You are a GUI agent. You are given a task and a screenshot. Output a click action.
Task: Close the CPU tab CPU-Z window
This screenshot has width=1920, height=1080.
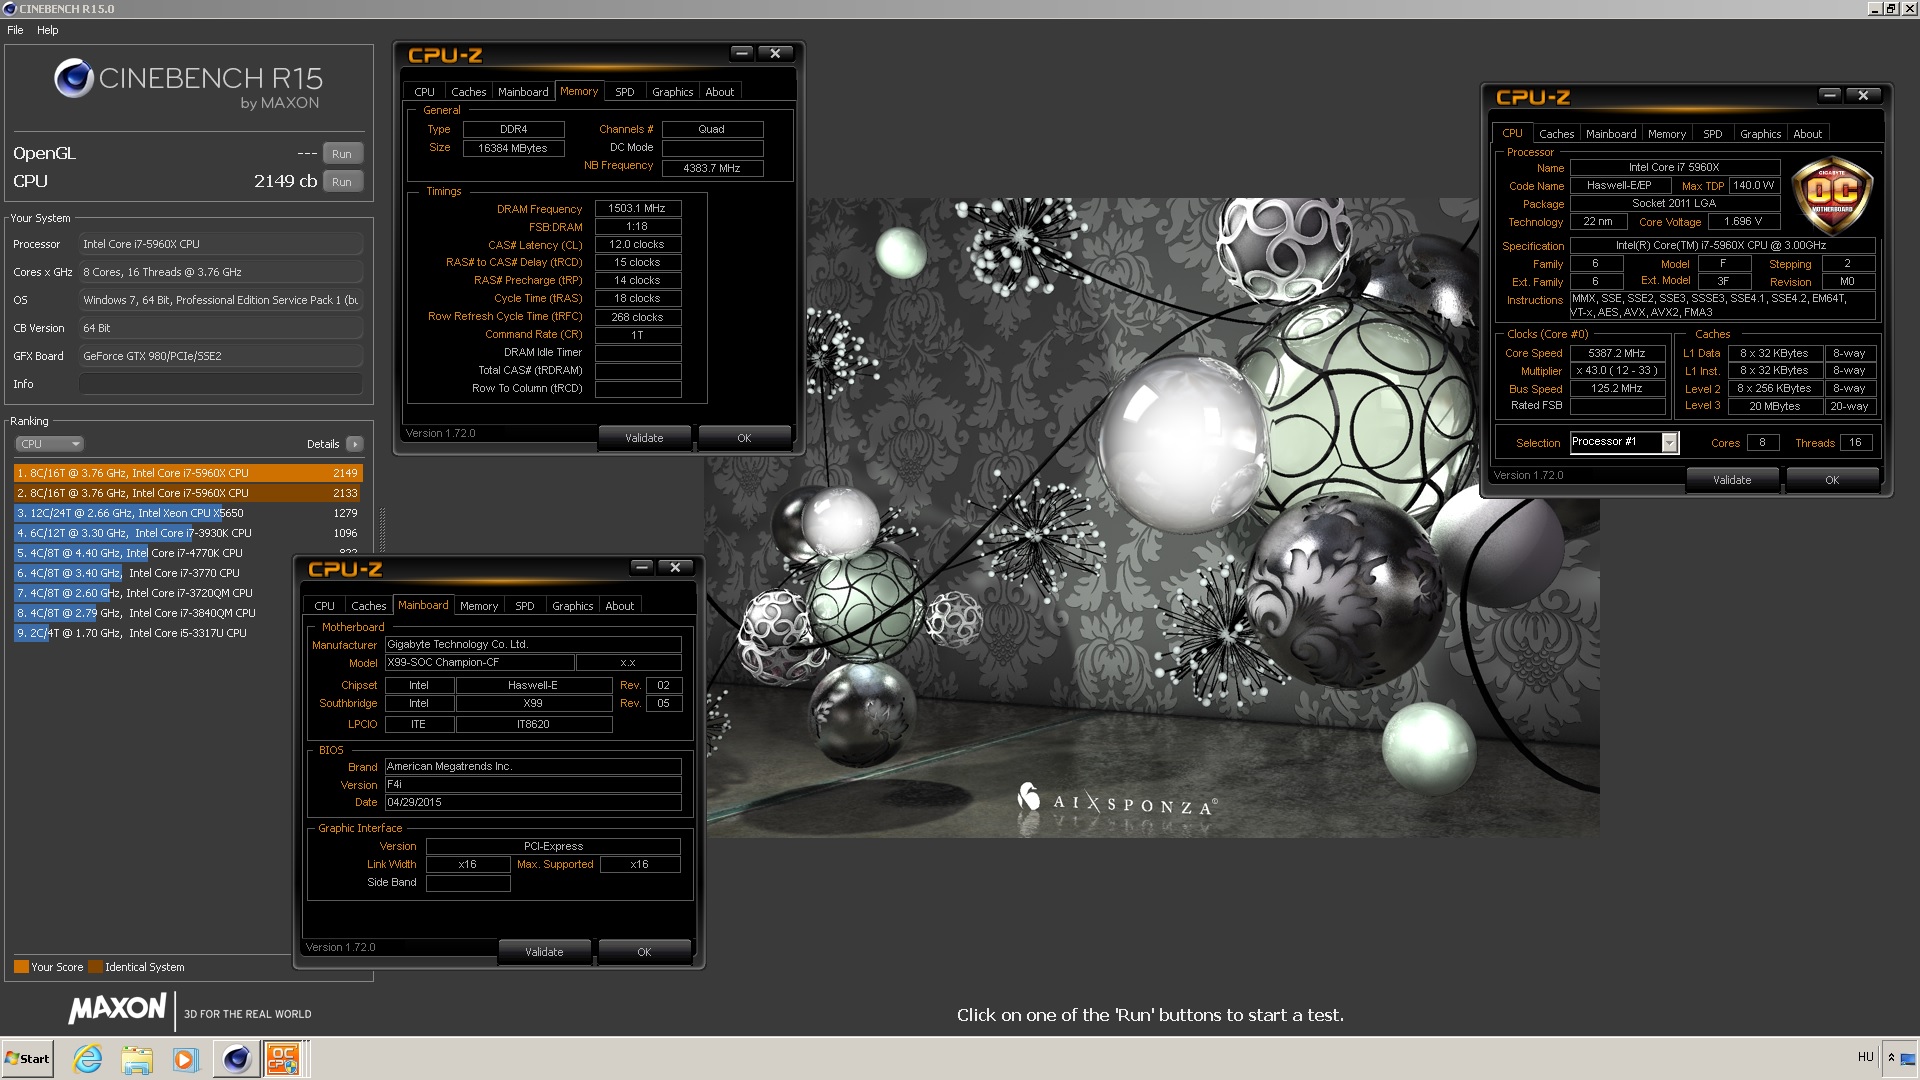click(1863, 95)
